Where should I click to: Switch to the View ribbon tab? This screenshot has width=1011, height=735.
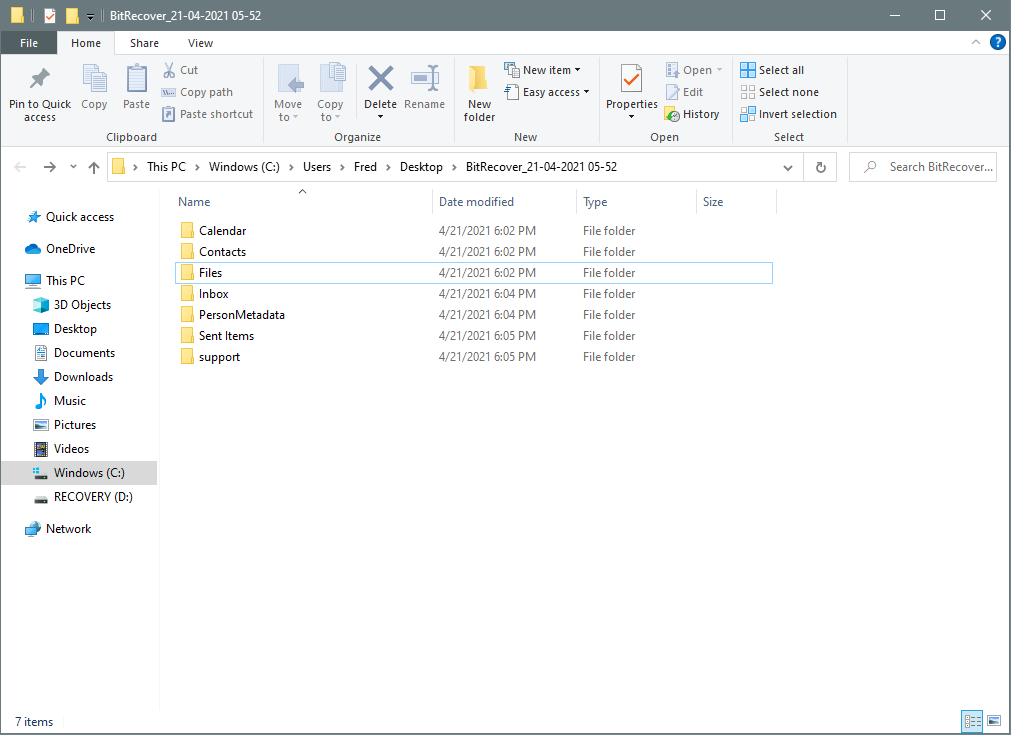201,43
